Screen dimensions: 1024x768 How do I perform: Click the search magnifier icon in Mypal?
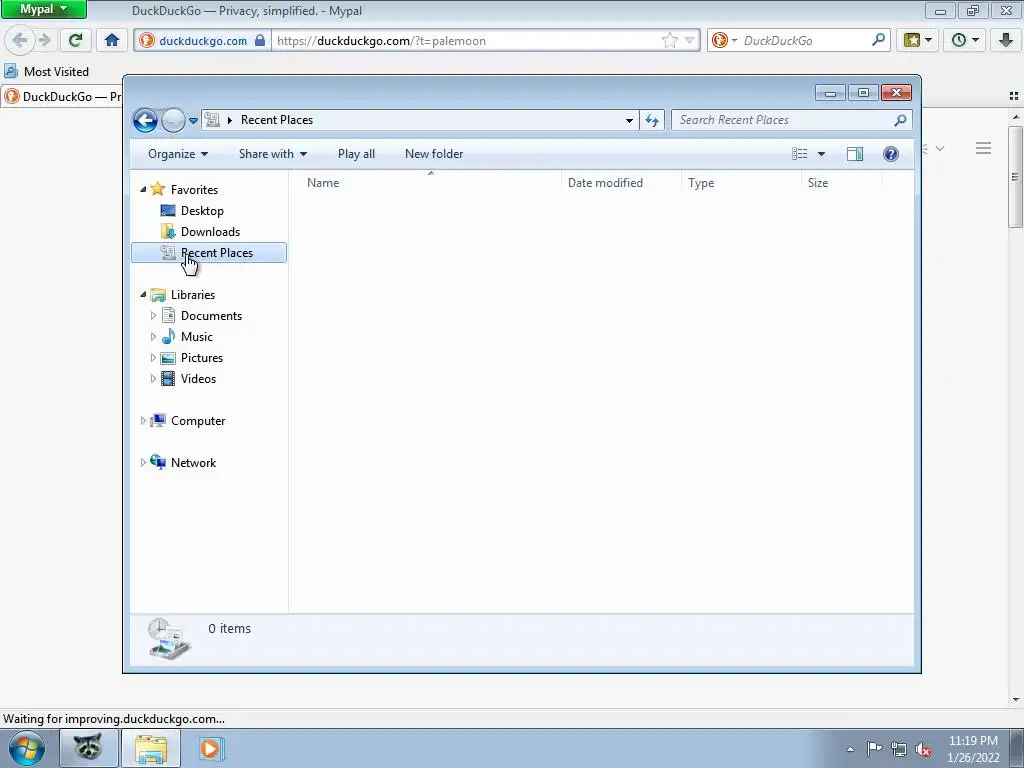878,40
